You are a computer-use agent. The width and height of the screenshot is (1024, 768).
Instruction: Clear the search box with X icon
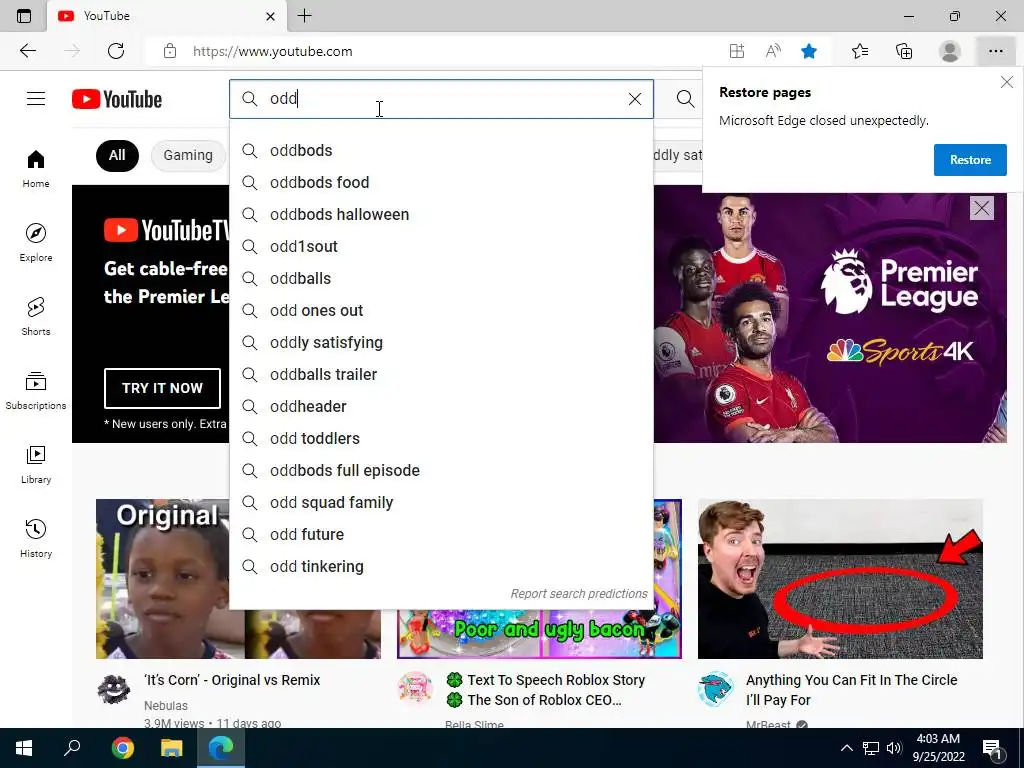click(x=635, y=99)
